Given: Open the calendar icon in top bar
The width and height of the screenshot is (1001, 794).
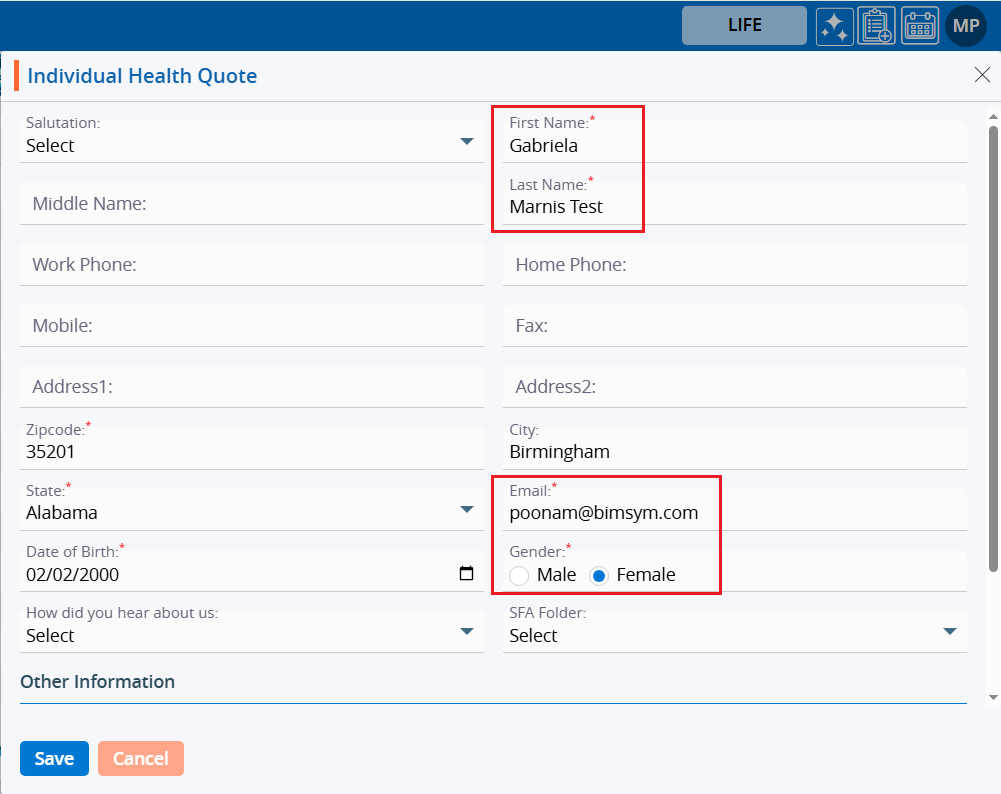Looking at the screenshot, I should point(920,26).
